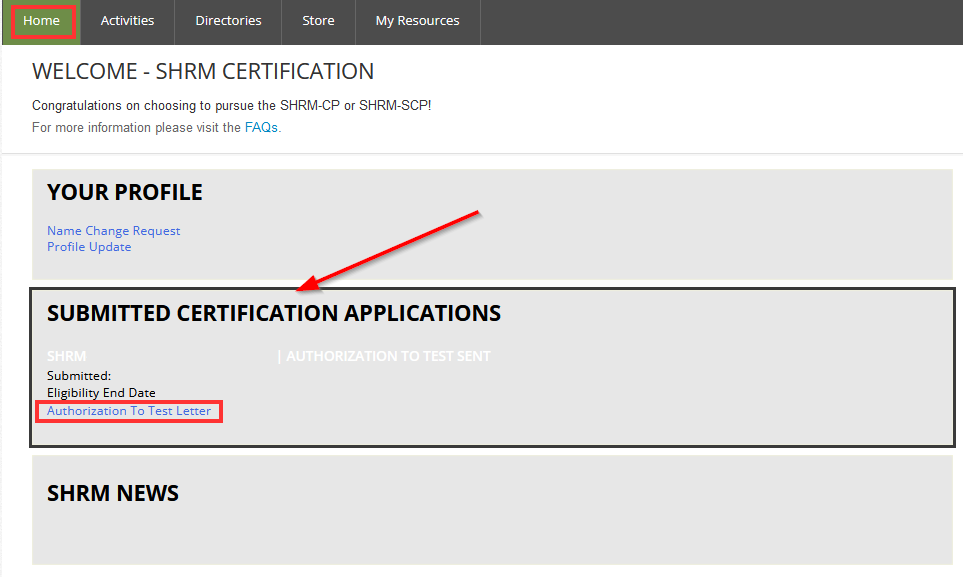Expand the SHRM NEWS panel

click(113, 492)
